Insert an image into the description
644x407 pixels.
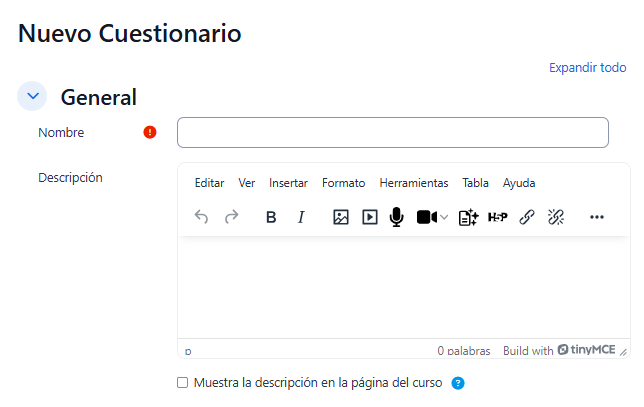point(340,217)
